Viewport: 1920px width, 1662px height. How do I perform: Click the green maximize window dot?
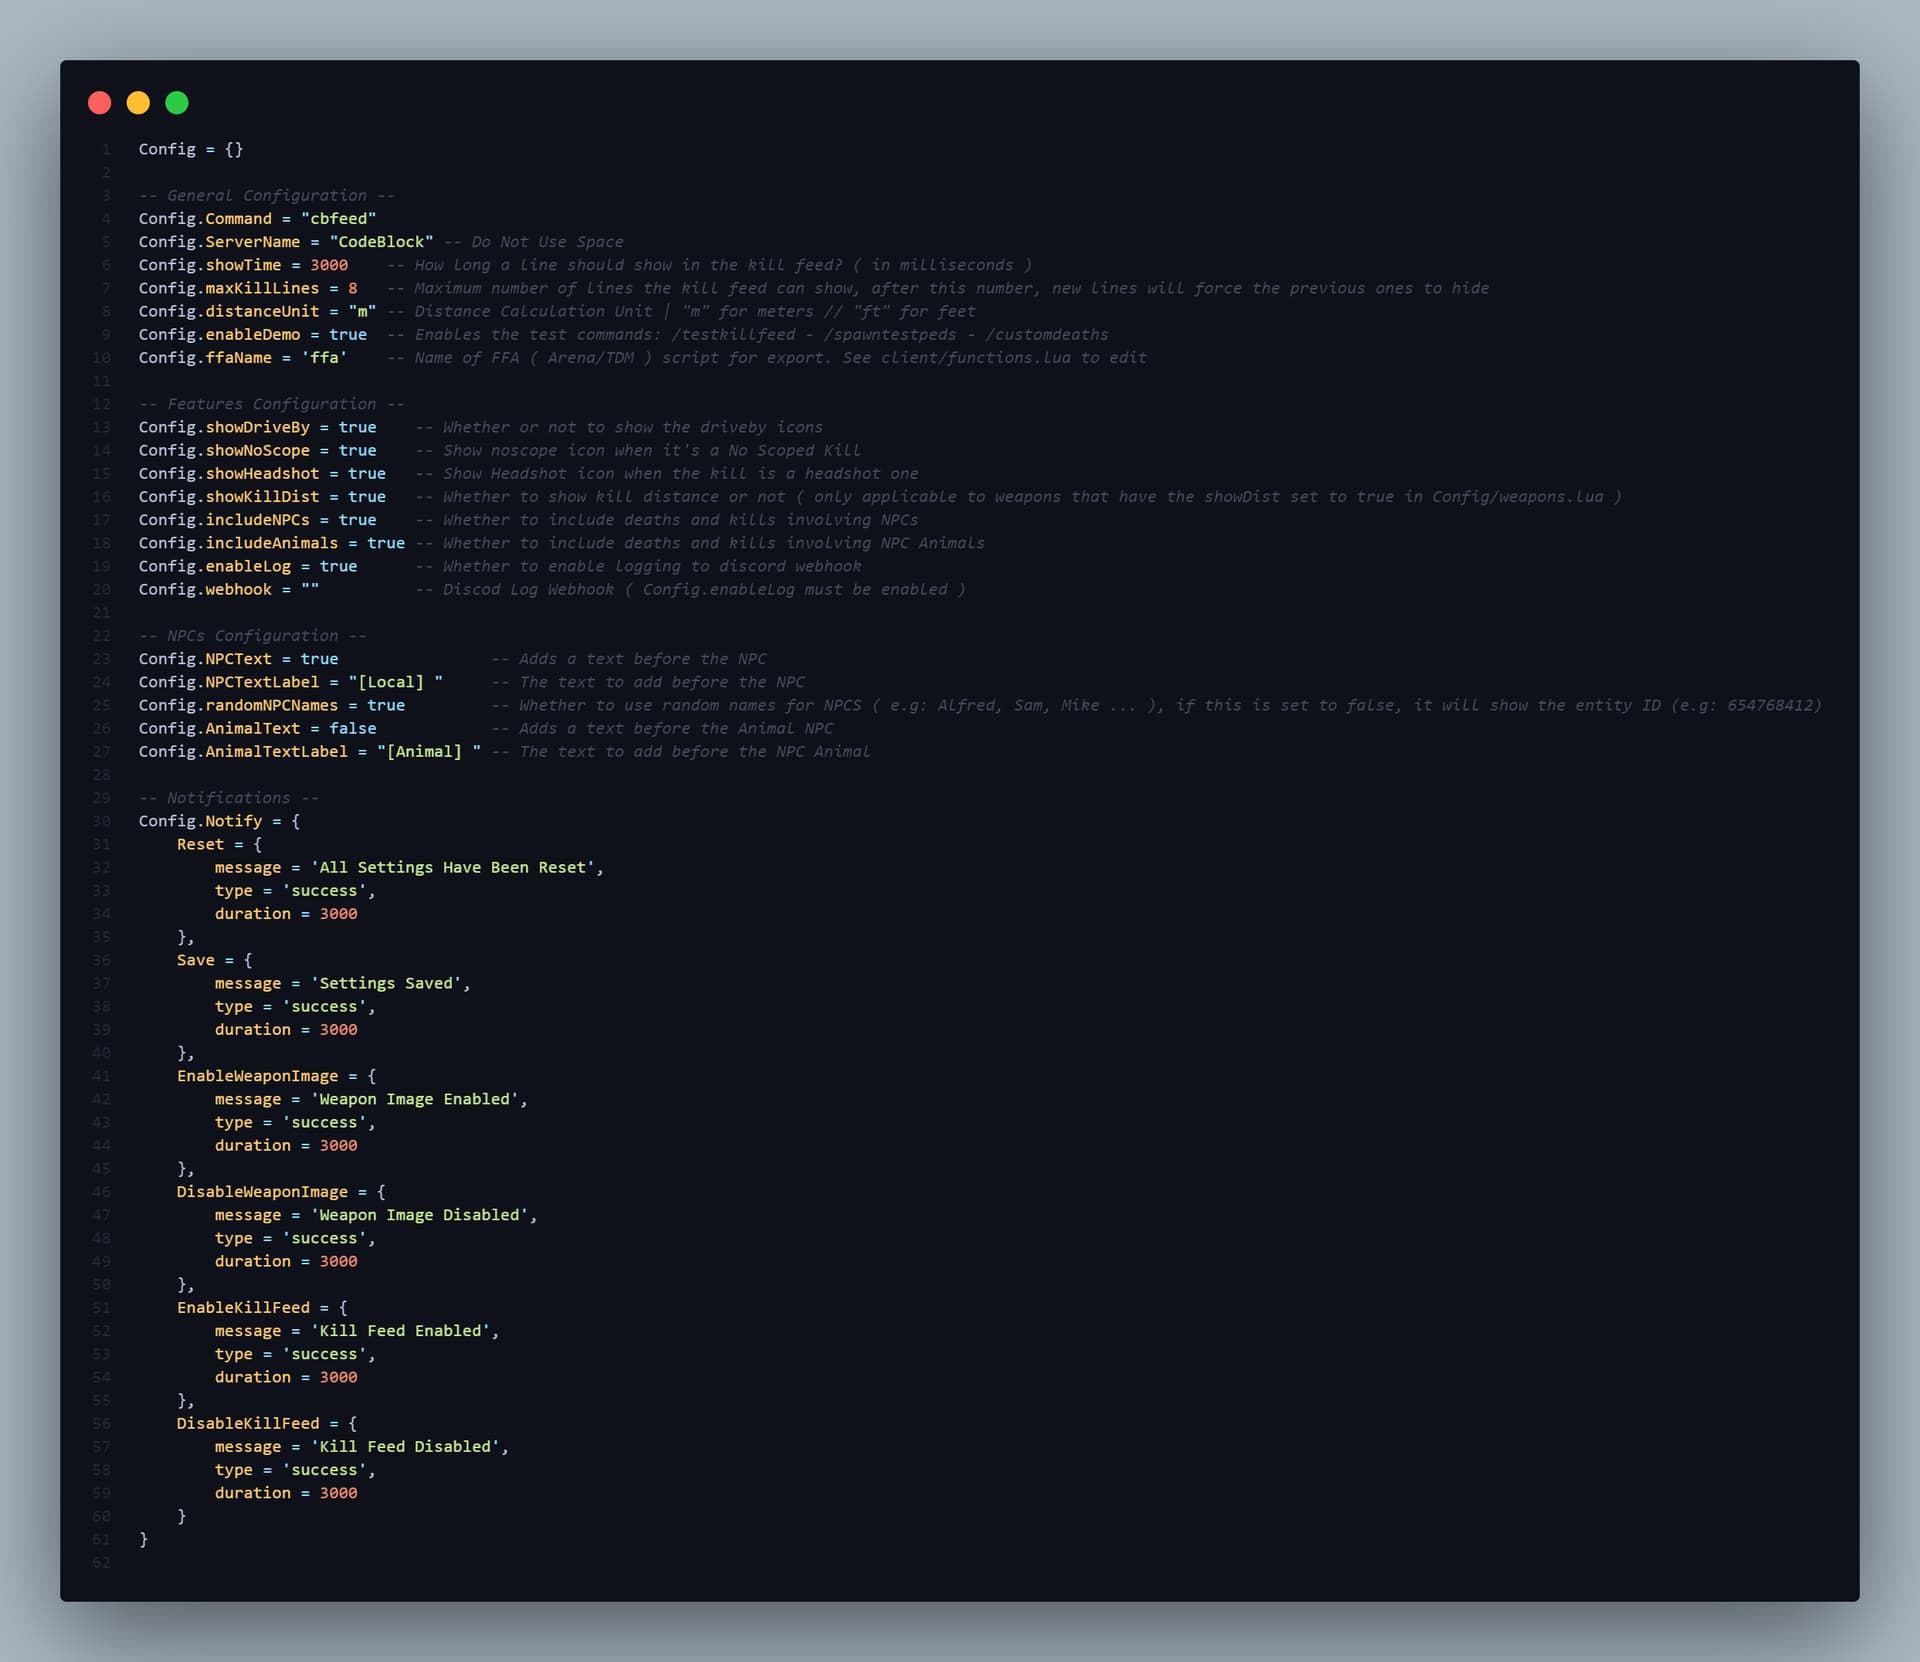[x=177, y=103]
